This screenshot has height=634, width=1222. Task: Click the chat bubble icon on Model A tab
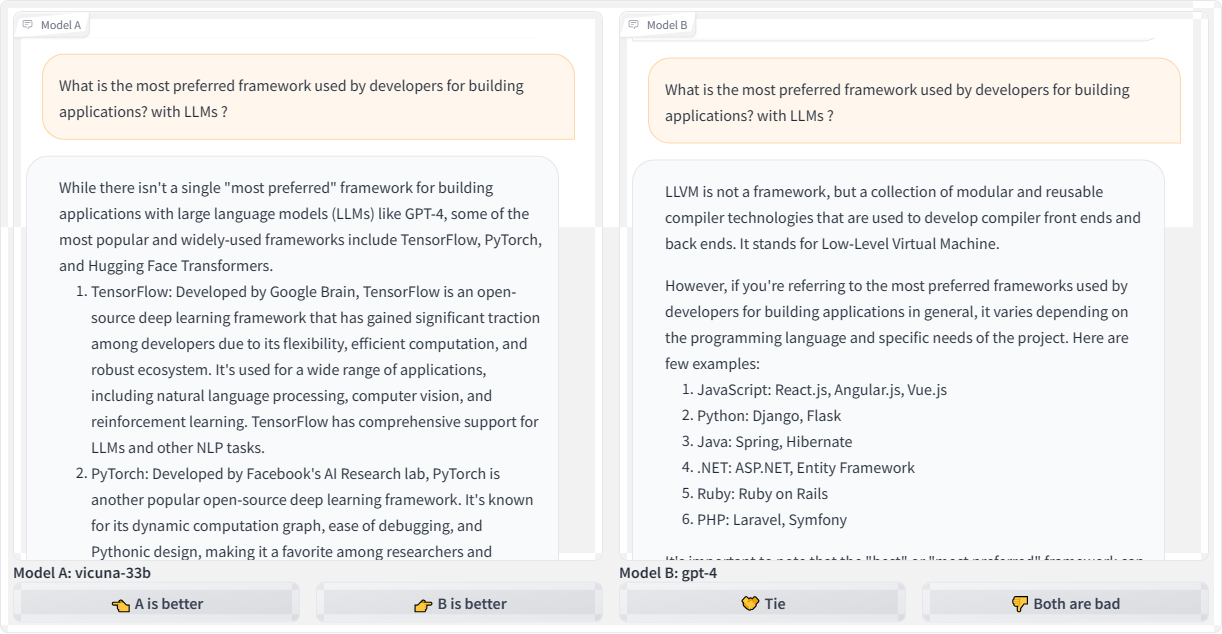(x=28, y=25)
